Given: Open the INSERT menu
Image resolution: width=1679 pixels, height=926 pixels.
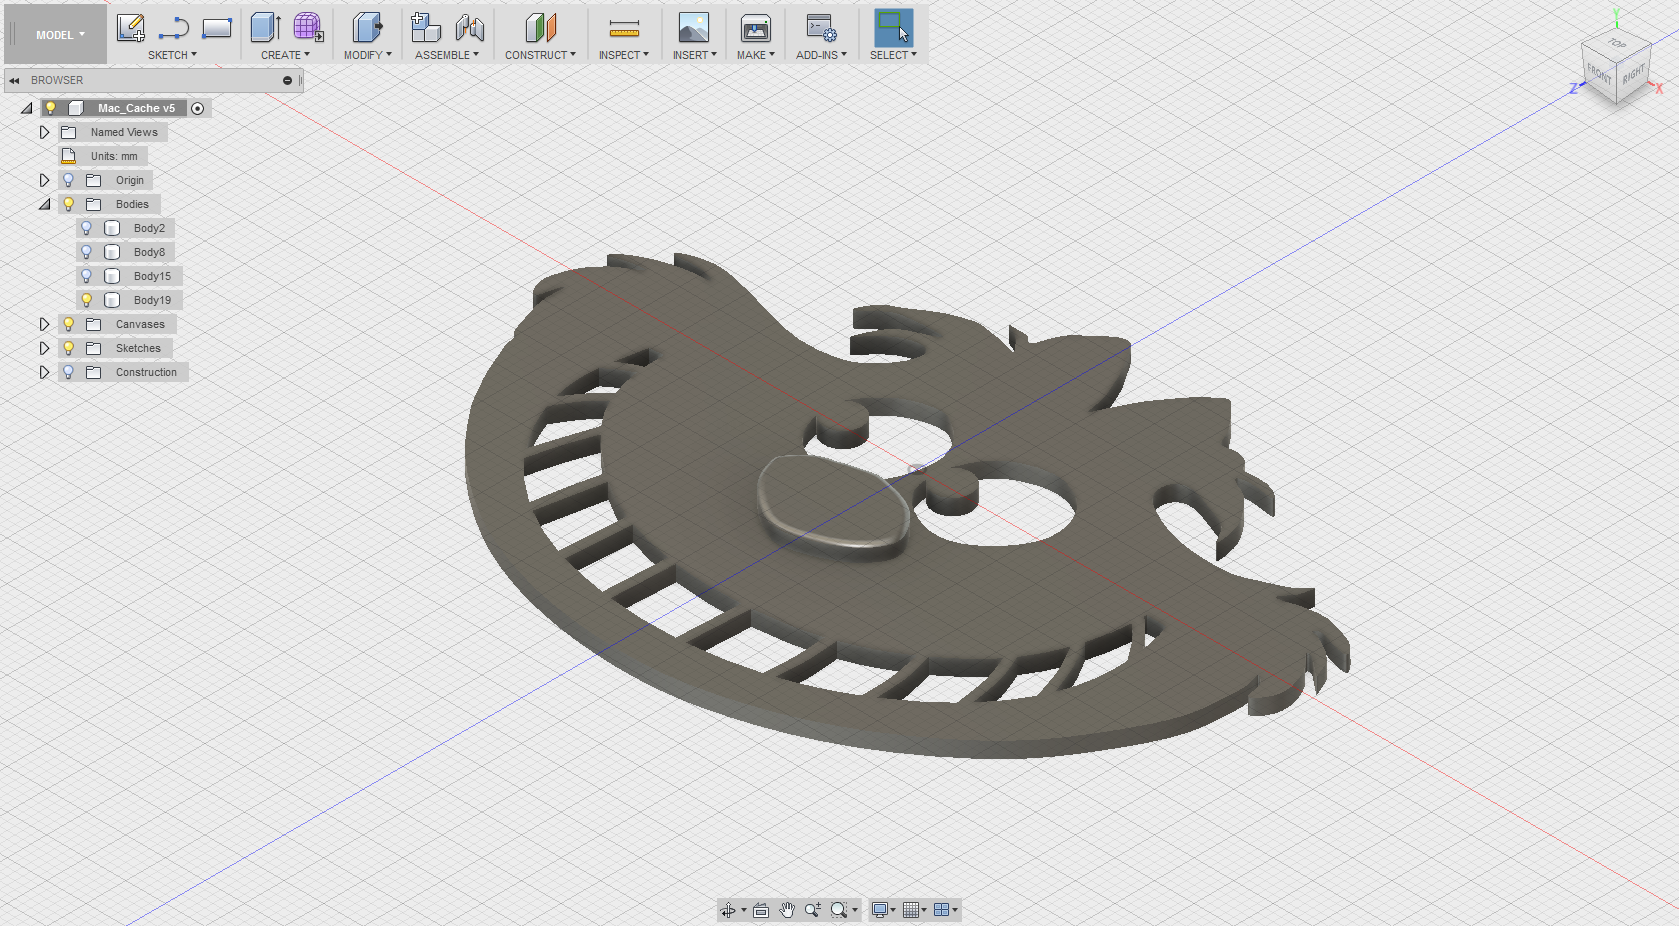Looking at the screenshot, I should click(x=695, y=55).
